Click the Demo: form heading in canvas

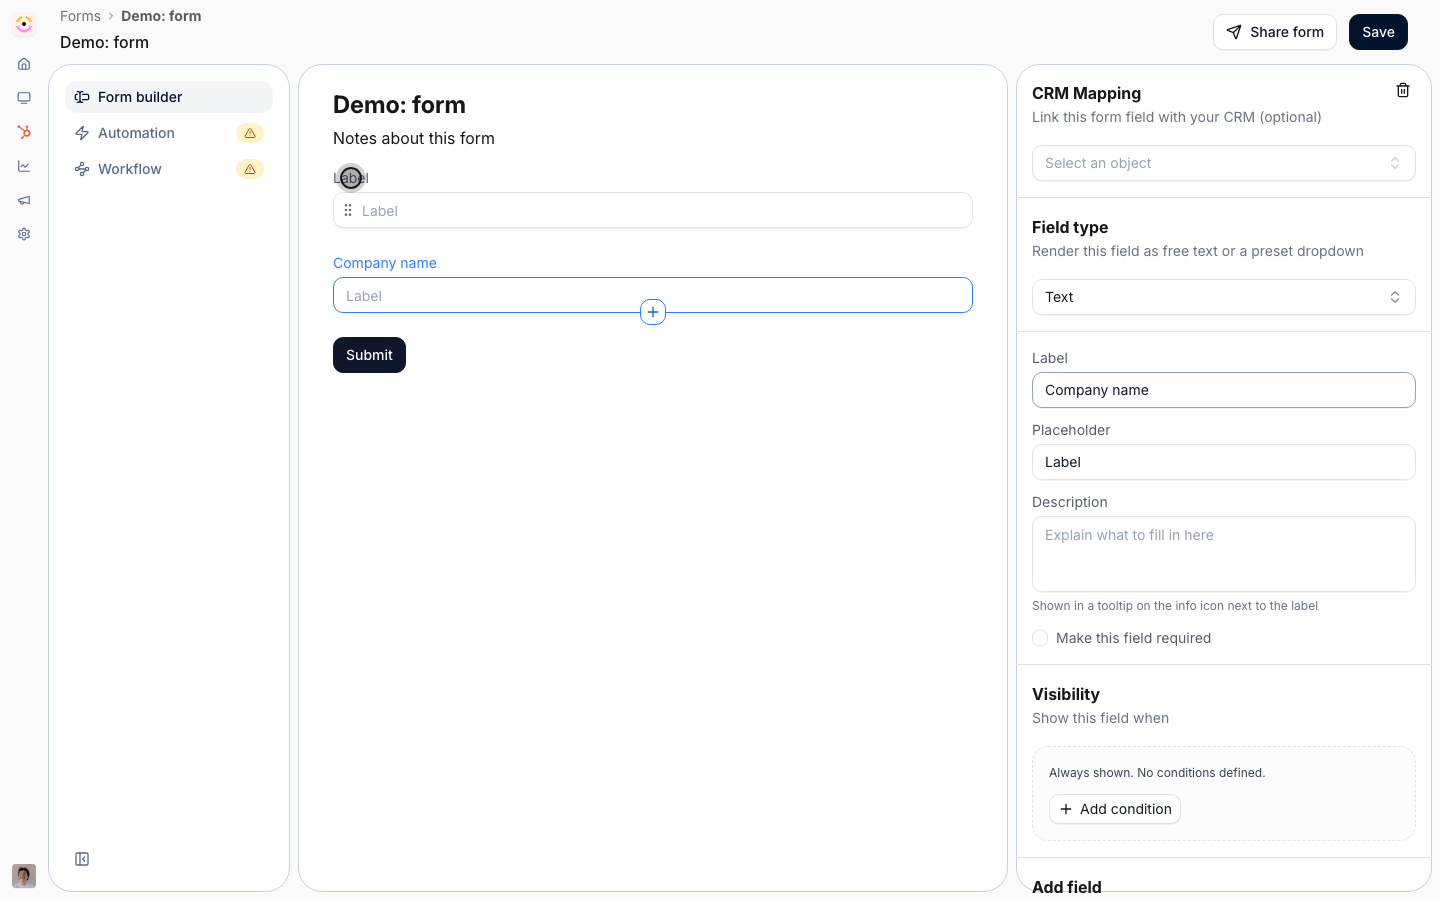point(399,105)
